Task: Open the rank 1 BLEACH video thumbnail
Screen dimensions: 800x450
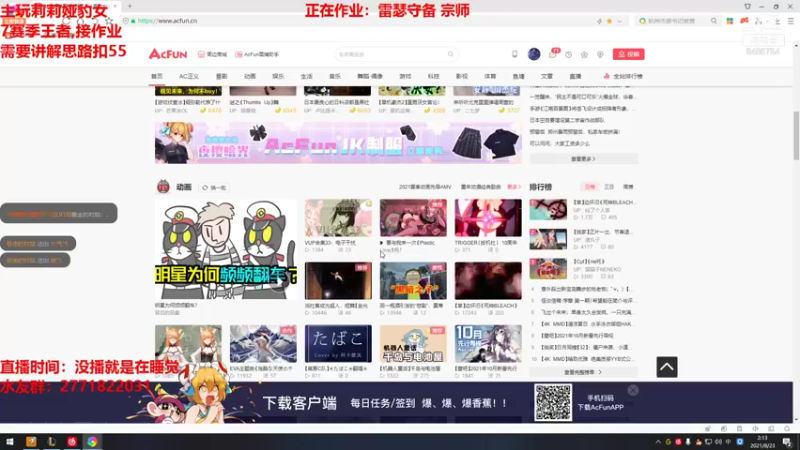Action: point(548,210)
